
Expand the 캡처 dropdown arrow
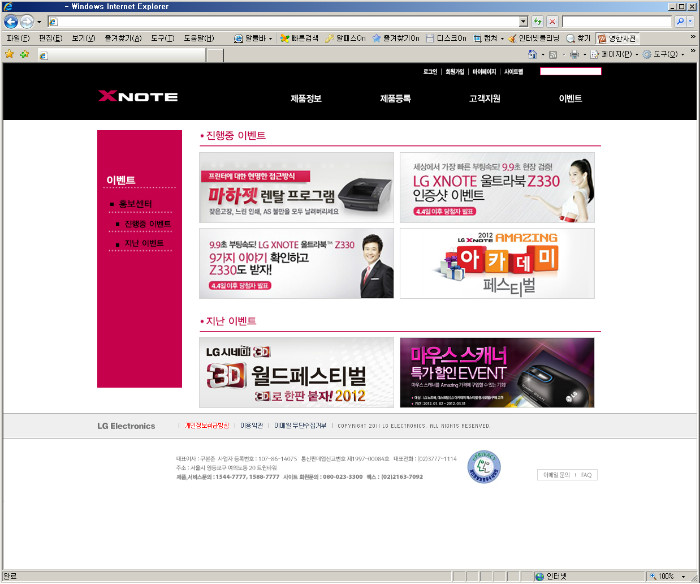tap(502, 39)
